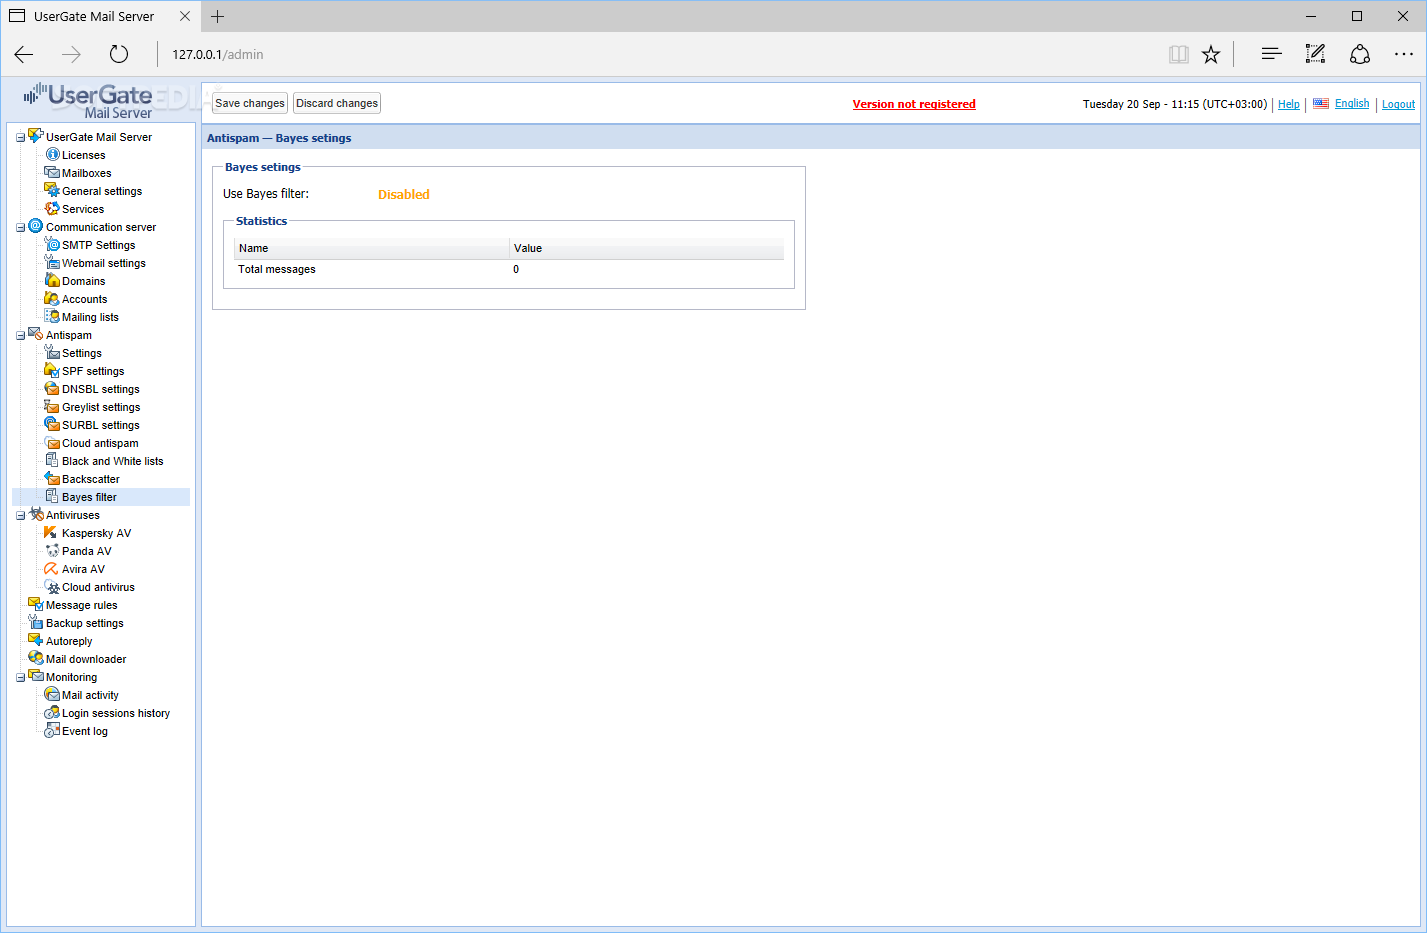Click the Value column header
Screen dimensions: 1427x933
tap(647, 248)
